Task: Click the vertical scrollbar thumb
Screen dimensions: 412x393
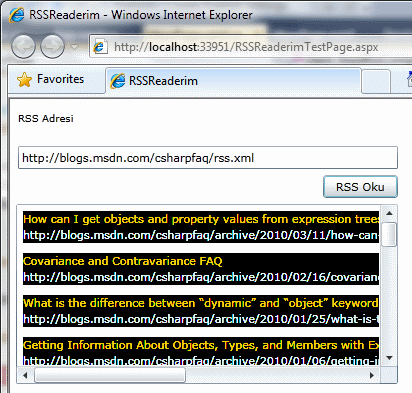Action: click(389, 234)
